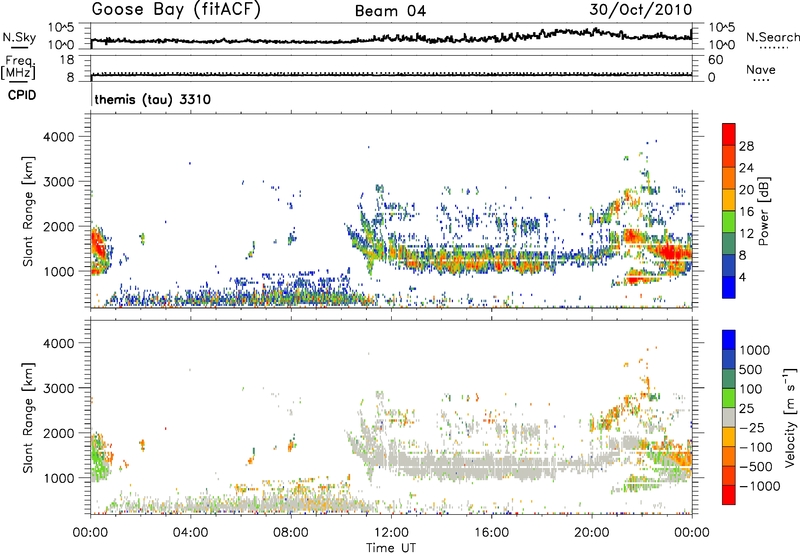Click the '28' Power colorbar tick

point(746,146)
